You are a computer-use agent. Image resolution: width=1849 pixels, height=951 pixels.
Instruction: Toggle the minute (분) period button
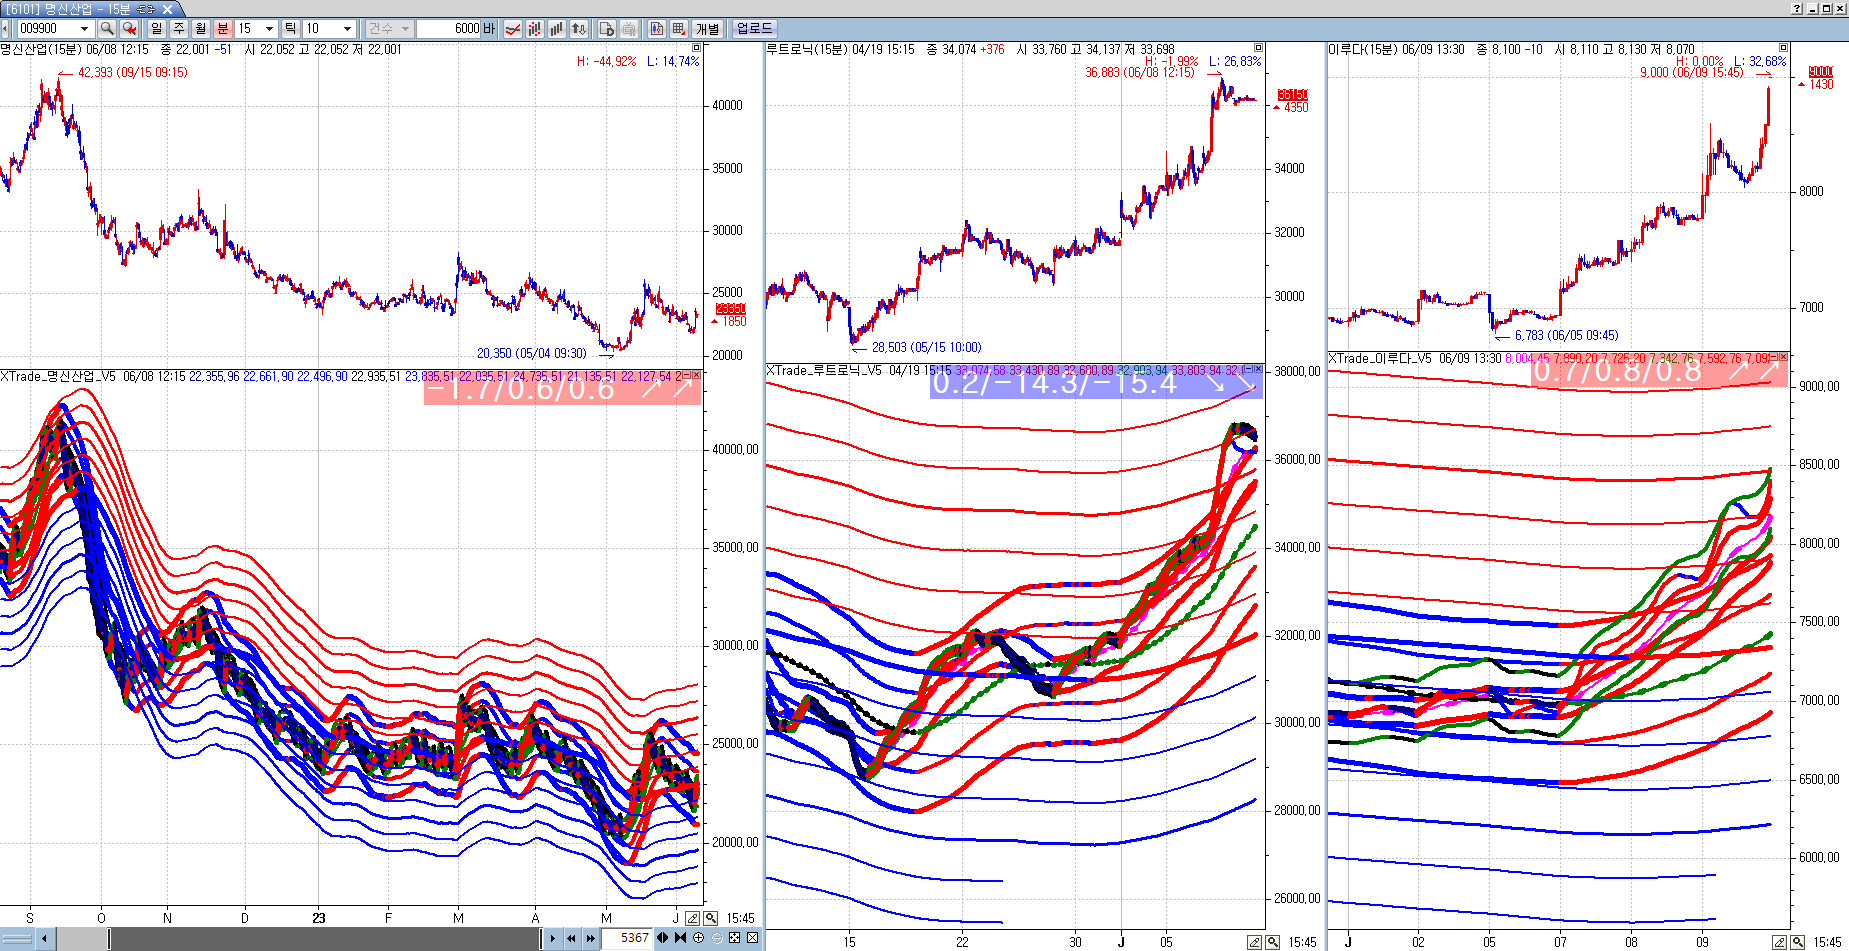pyautogui.click(x=222, y=29)
